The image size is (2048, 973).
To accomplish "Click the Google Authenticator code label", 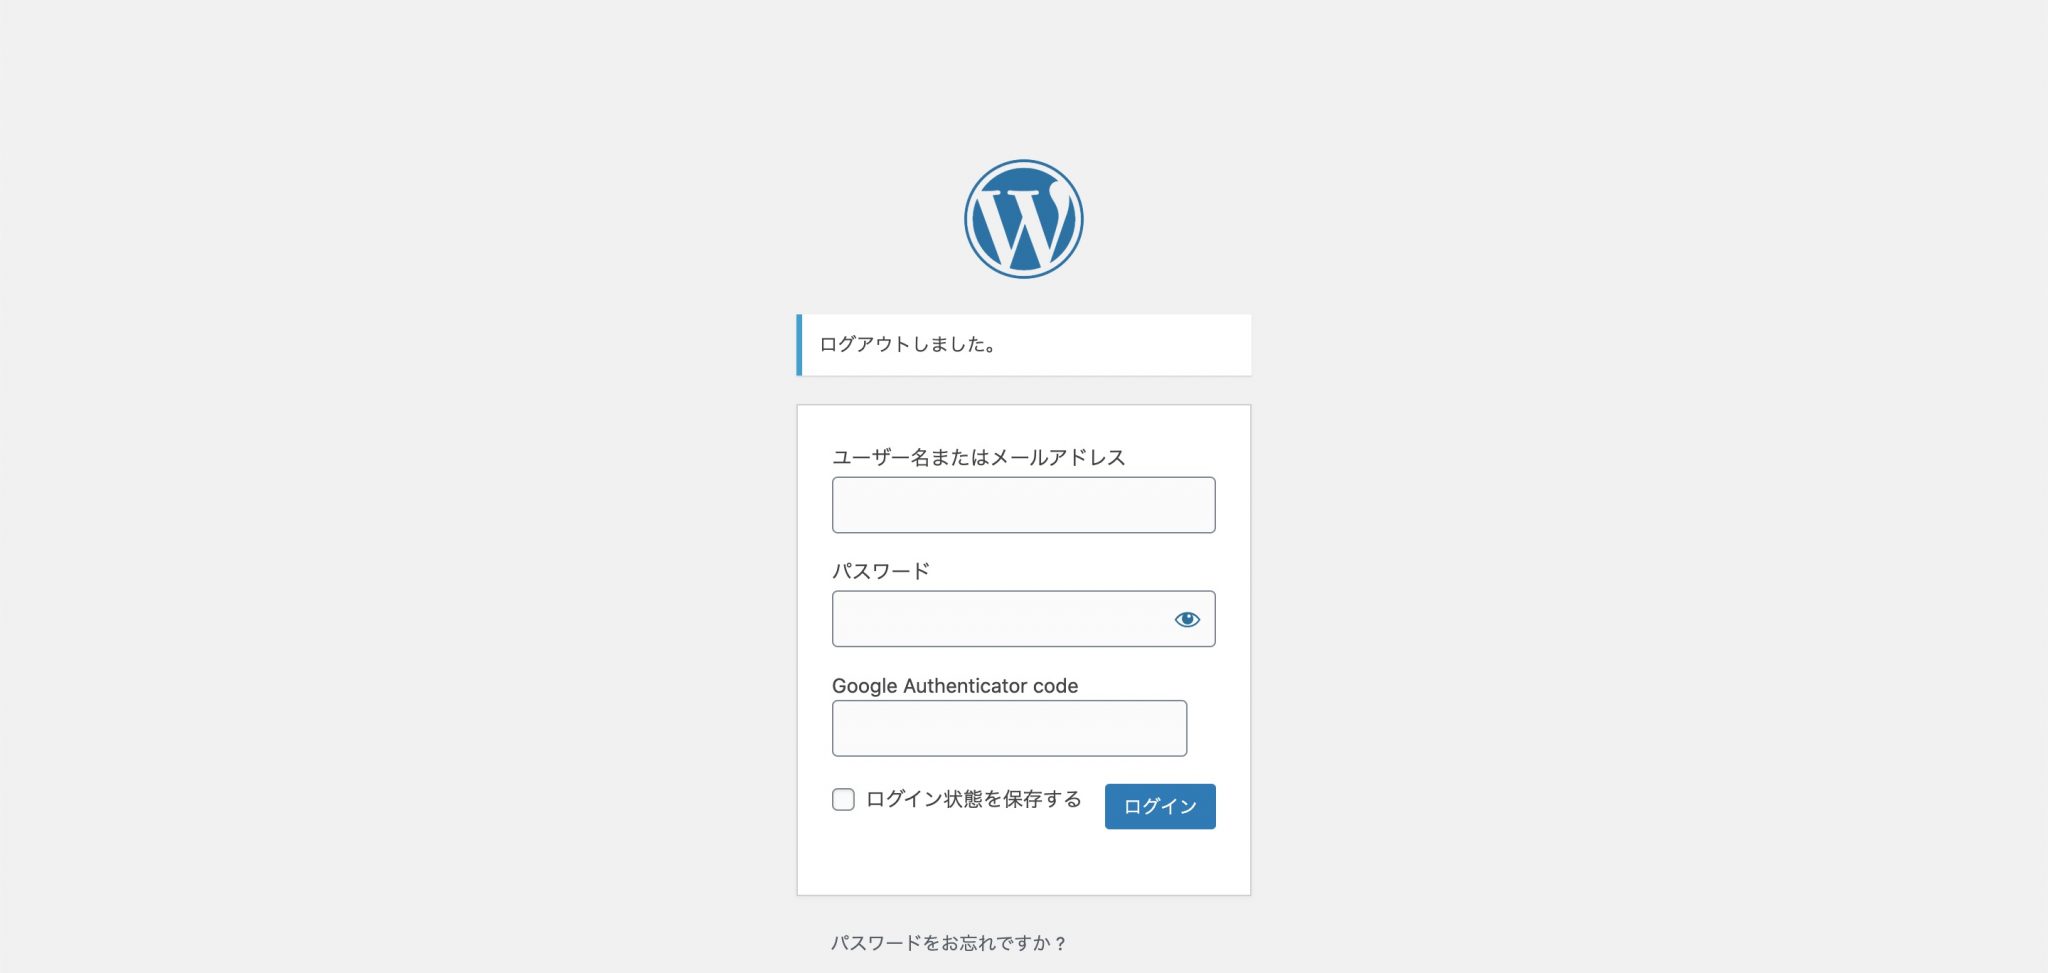I will (955, 686).
